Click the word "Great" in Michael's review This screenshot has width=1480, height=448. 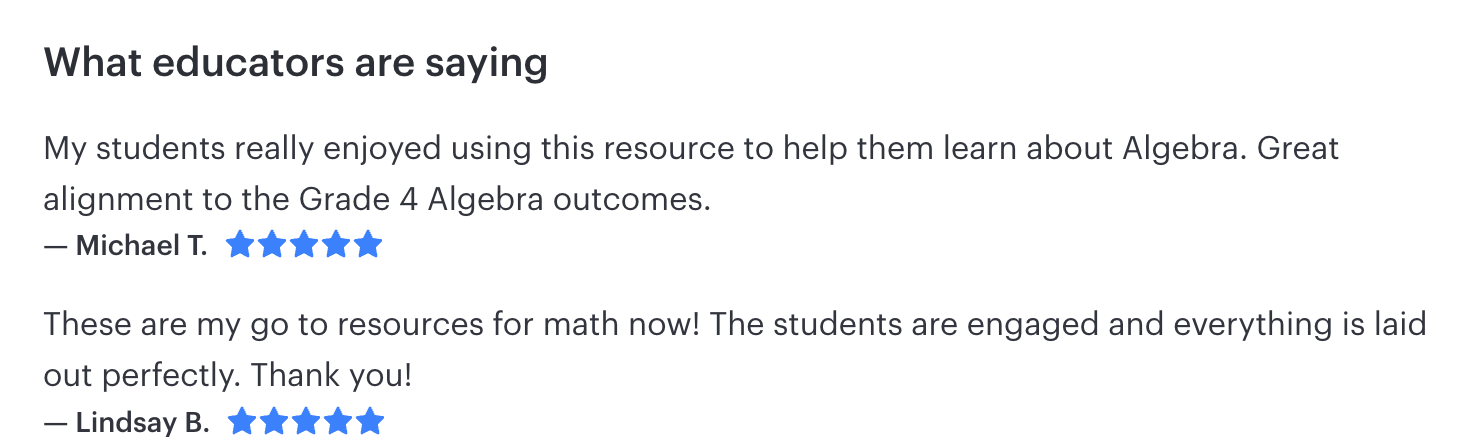(1297, 149)
